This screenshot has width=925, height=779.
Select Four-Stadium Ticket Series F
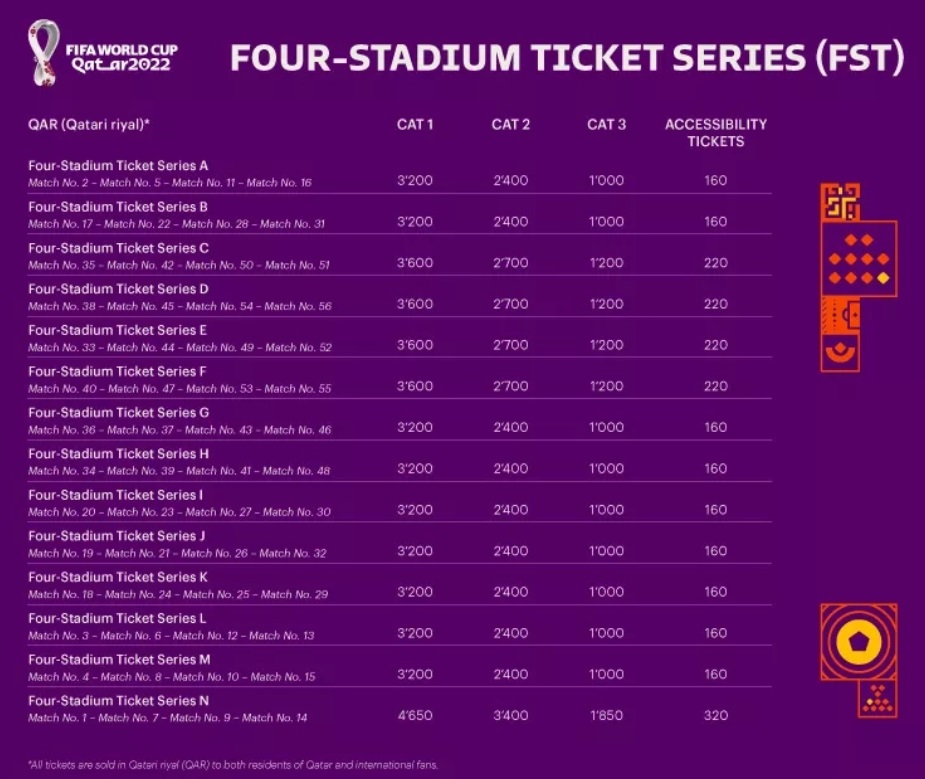[x=119, y=372]
